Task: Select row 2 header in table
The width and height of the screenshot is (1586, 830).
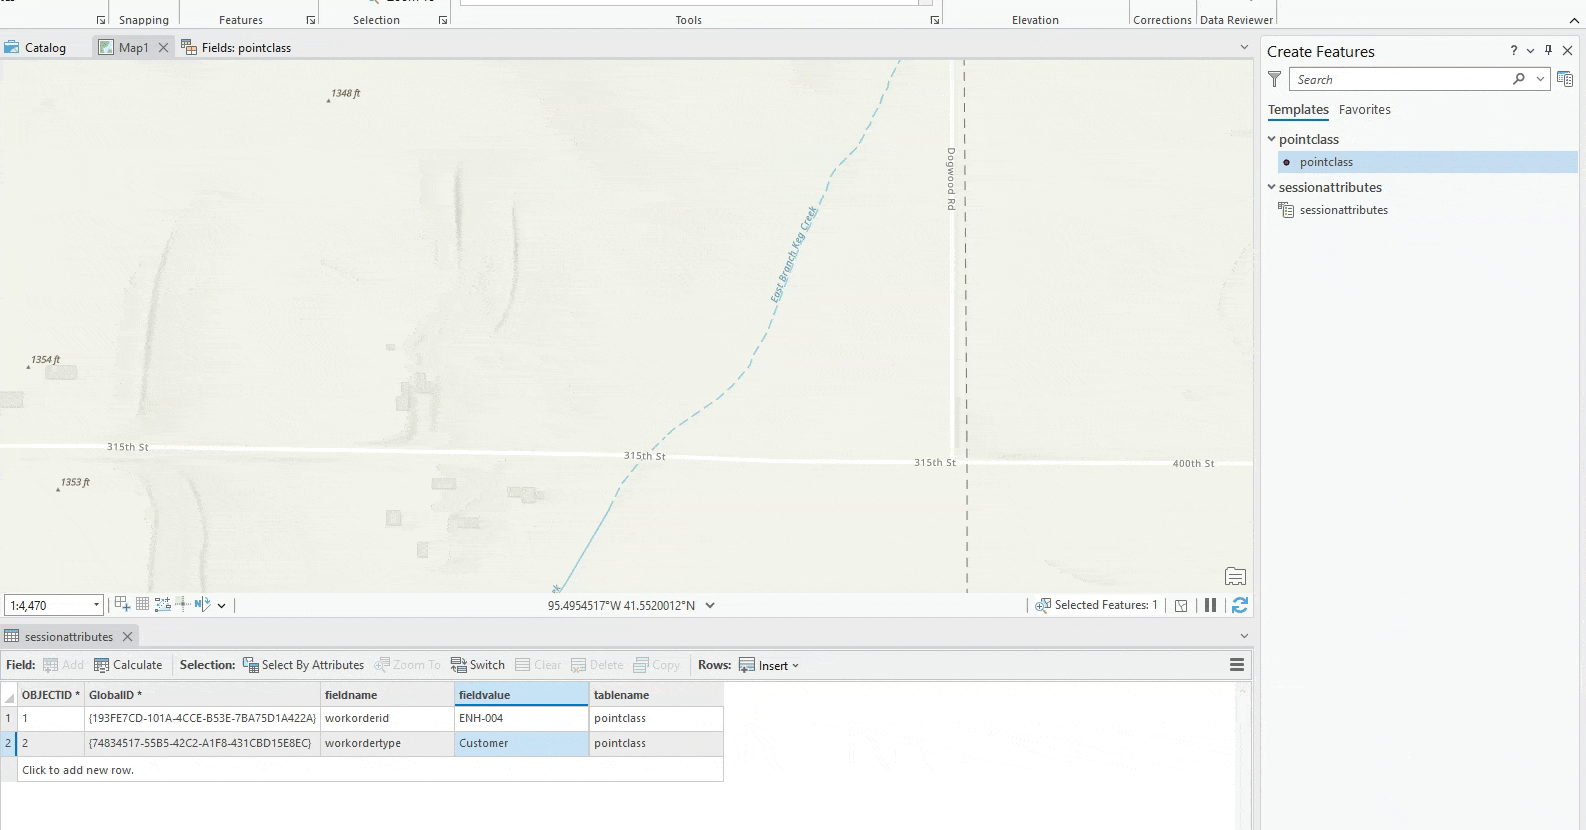Action: (9, 743)
